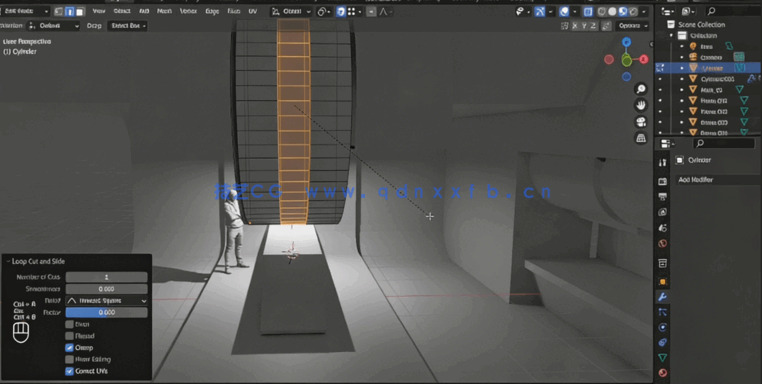Screen dimensions: 762x384
Task: Toggle proportional editing in header
Action: [371, 11]
